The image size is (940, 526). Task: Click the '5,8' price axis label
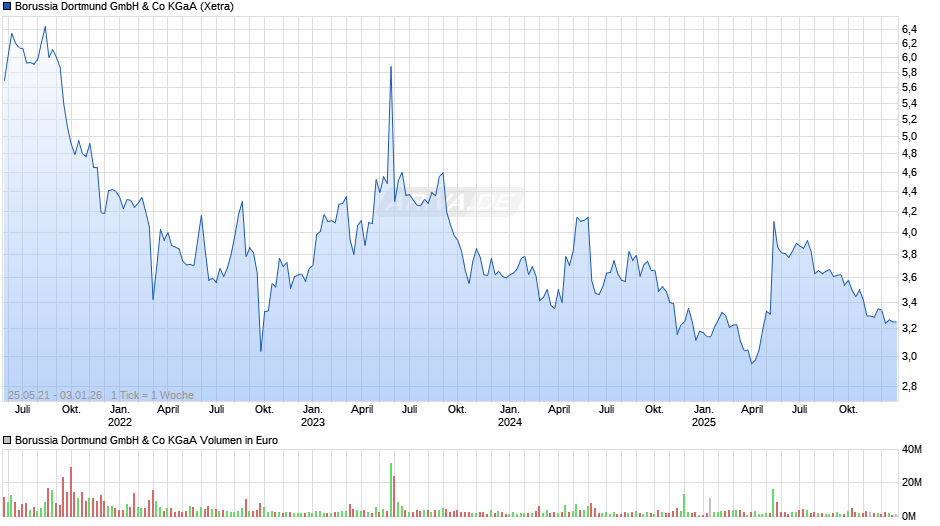click(x=909, y=73)
